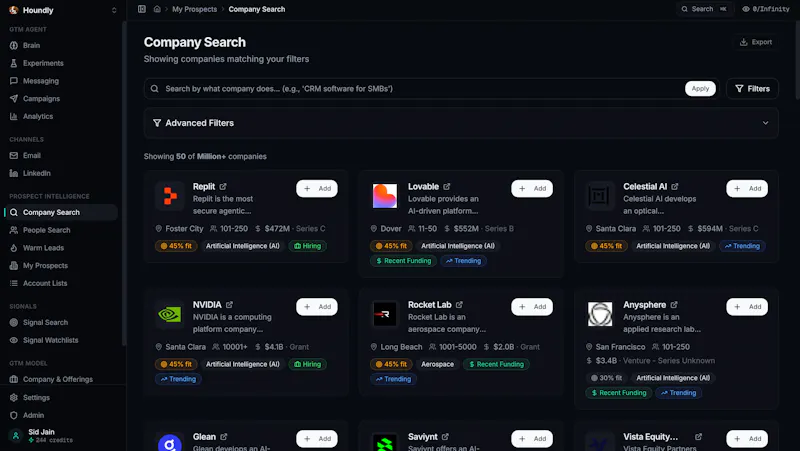Viewport: 800px width, 451px height.
Task: Open the Sid Jain user profile
Action: coord(61,436)
